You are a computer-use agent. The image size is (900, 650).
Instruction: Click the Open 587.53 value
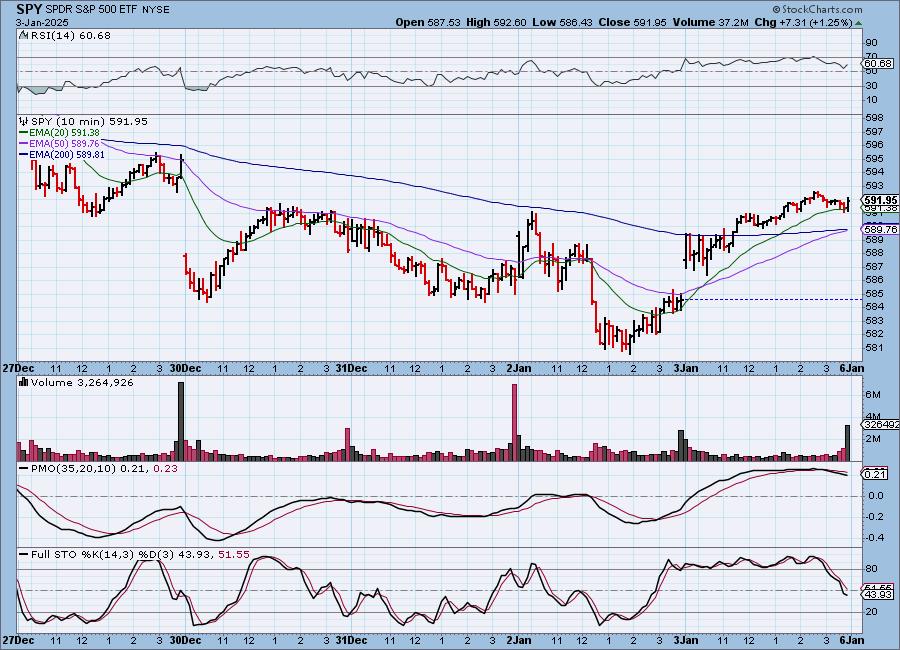[428, 22]
